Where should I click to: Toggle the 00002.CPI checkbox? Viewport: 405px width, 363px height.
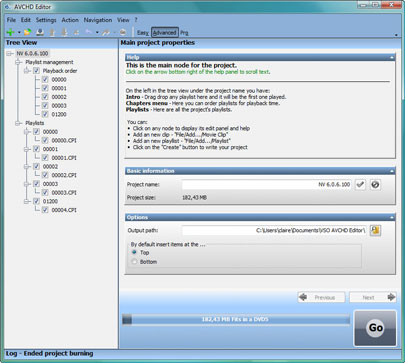click(45, 175)
